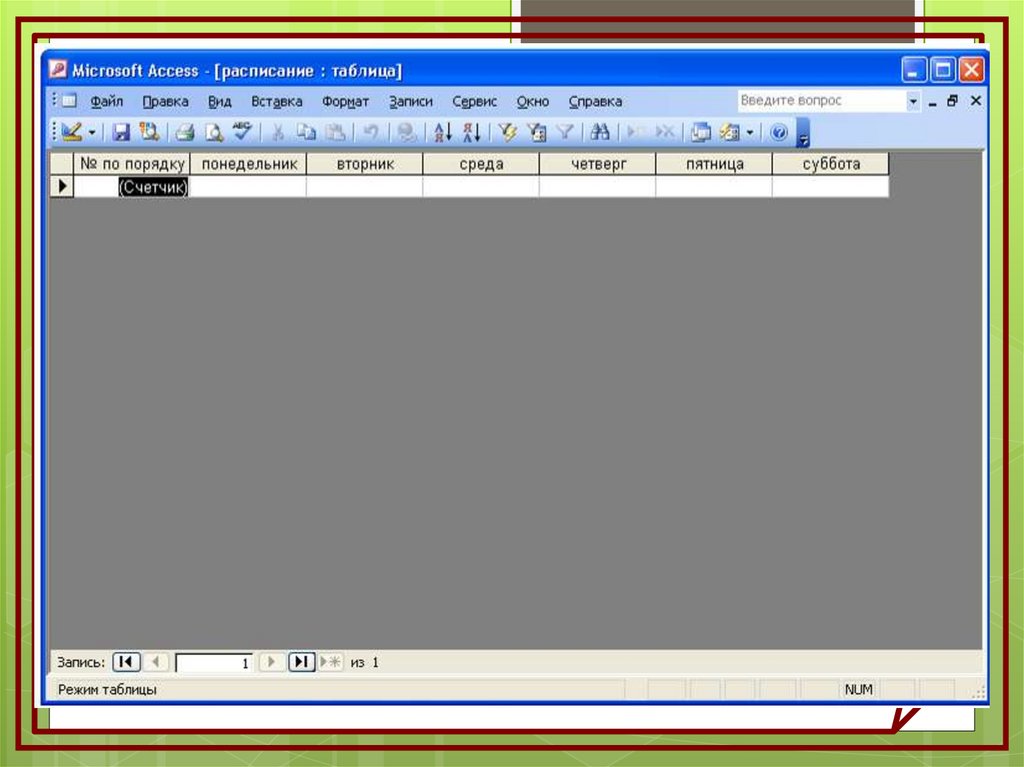Click the ABC Spelling check icon

[242, 132]
